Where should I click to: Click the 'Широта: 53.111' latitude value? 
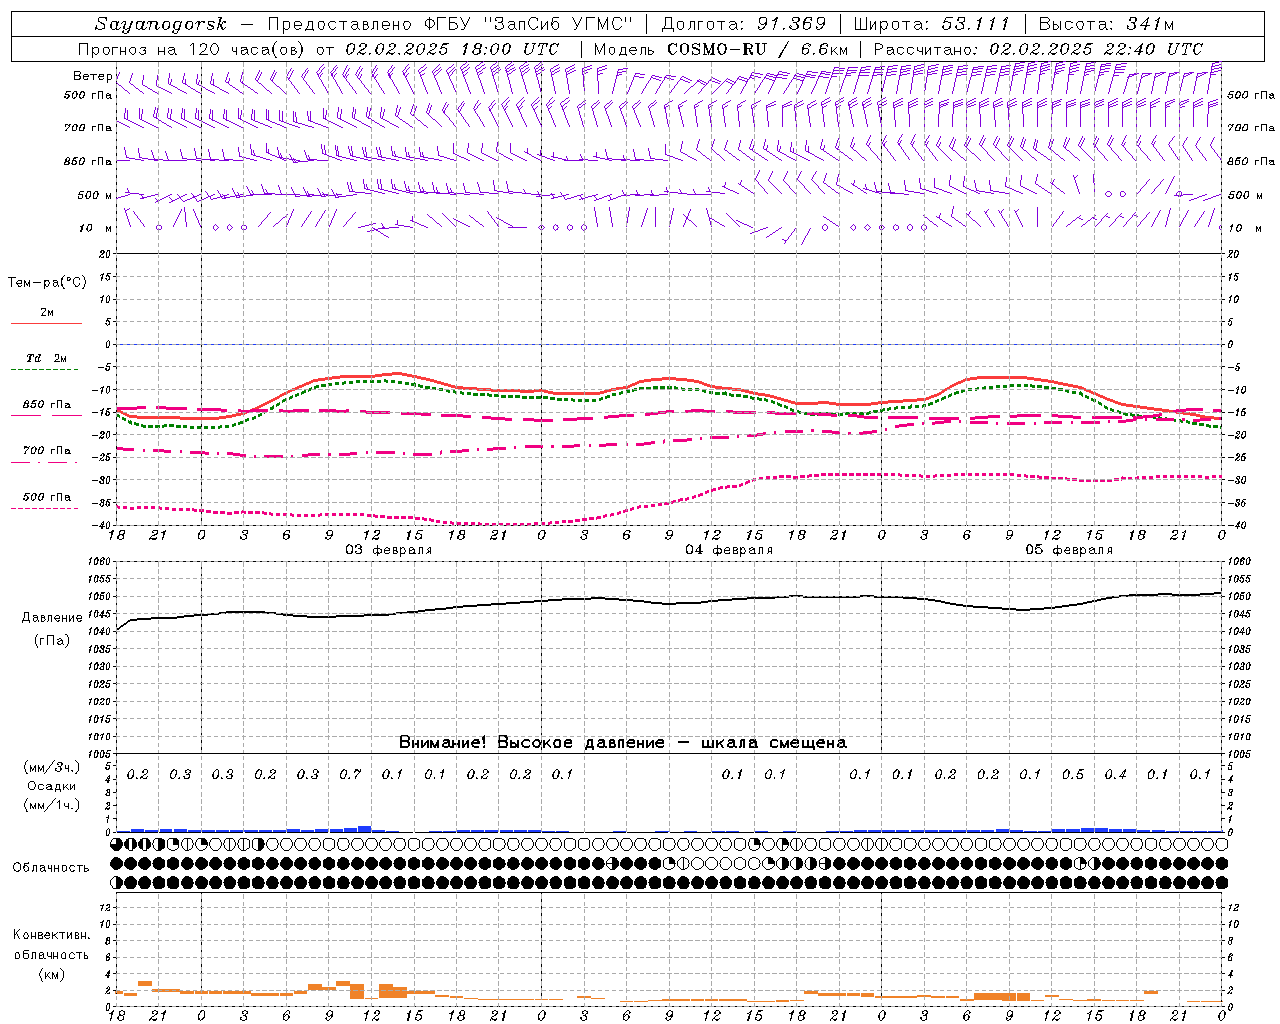coord(932,24)
